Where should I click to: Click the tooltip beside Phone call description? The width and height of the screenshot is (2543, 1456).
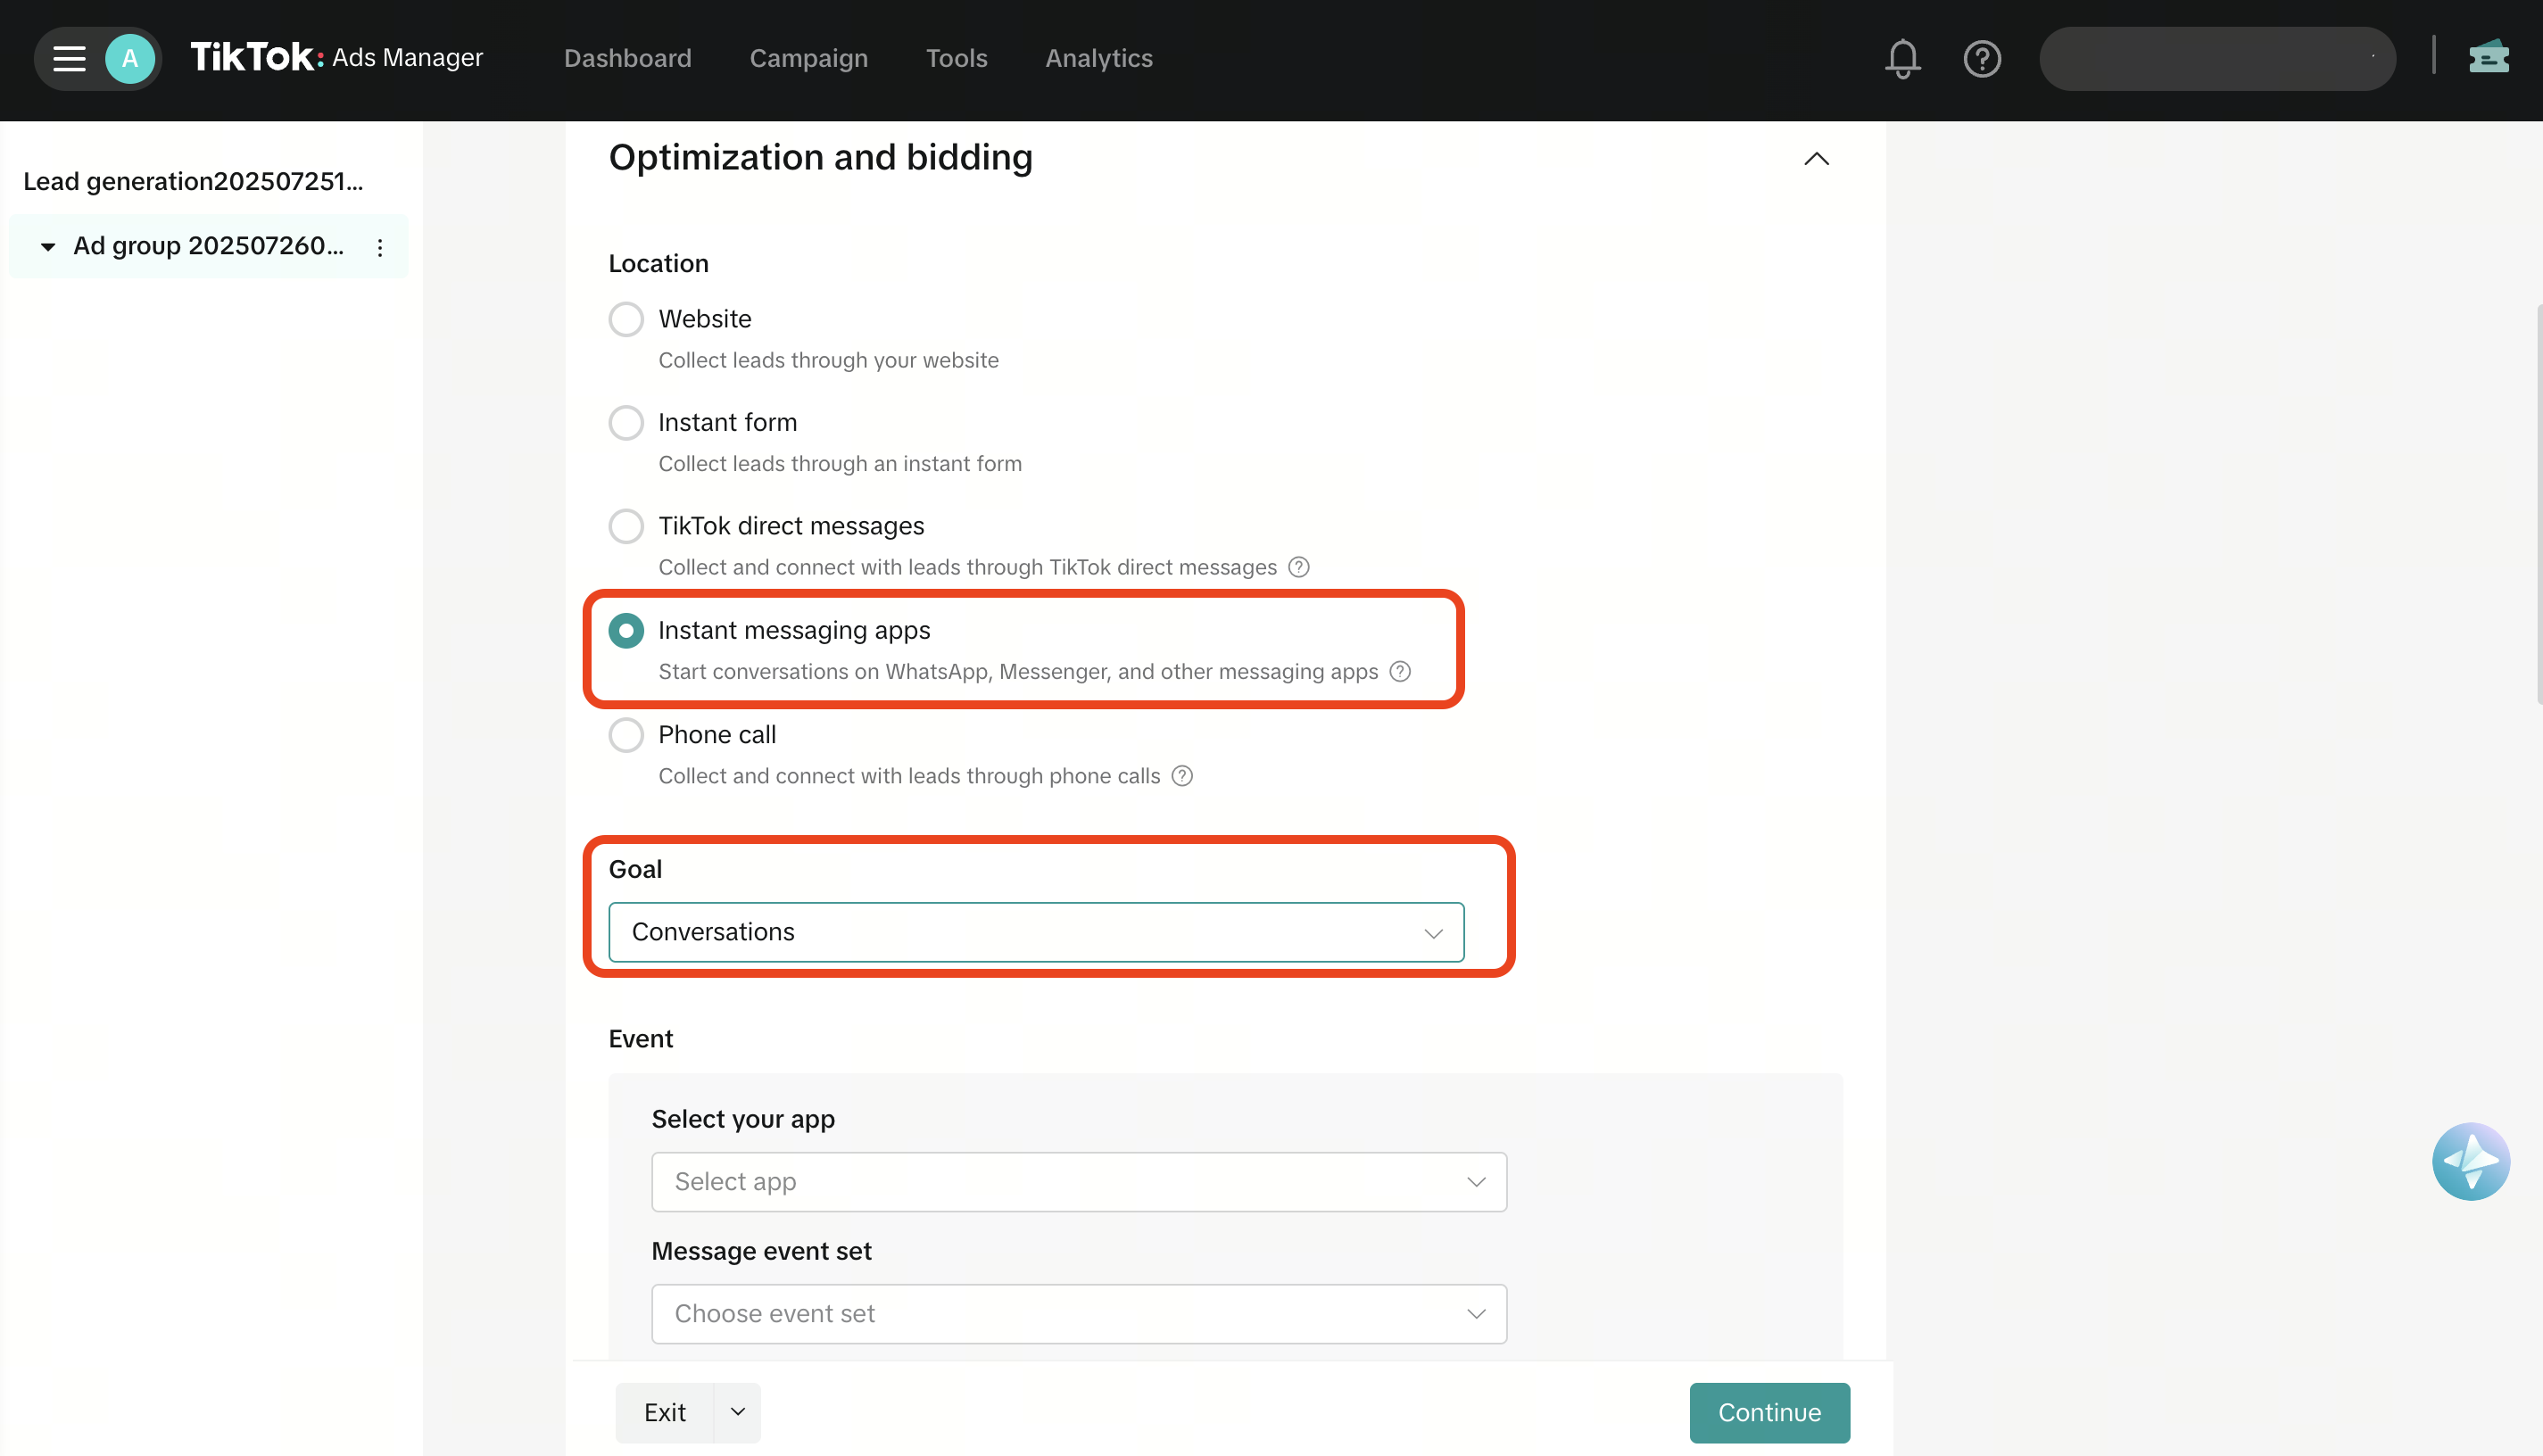(x=1182, y=776)
